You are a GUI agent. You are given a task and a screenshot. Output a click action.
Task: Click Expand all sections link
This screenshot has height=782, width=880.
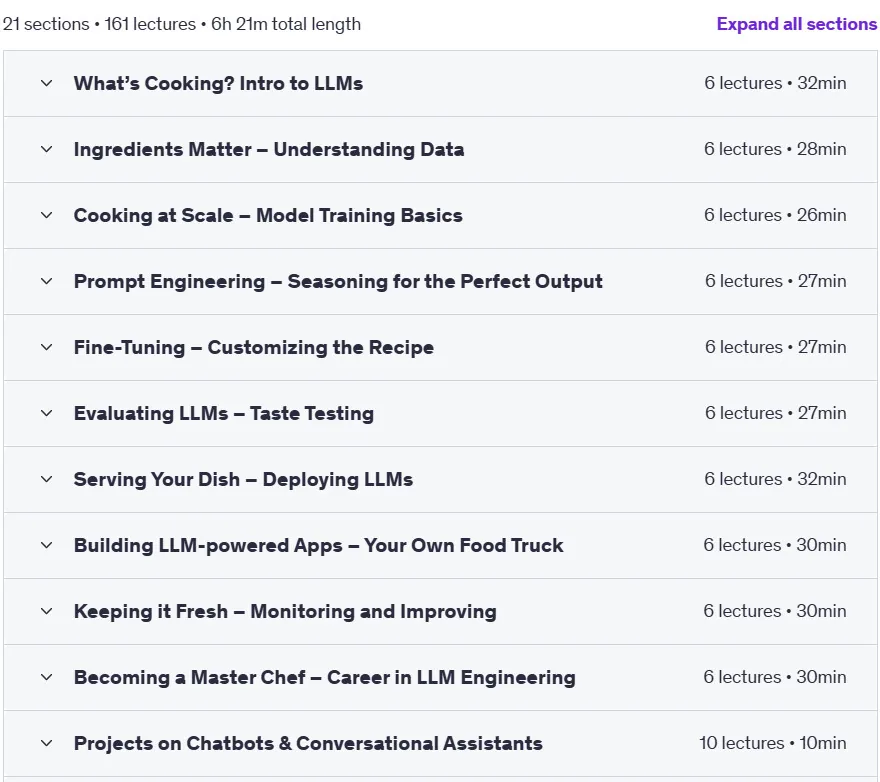796,24
